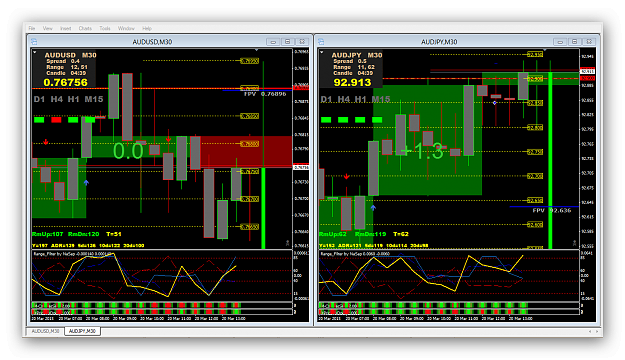Click the RmDn:120 readout in AUDUSD
The image size is (625, 360).
coord(83,234)
